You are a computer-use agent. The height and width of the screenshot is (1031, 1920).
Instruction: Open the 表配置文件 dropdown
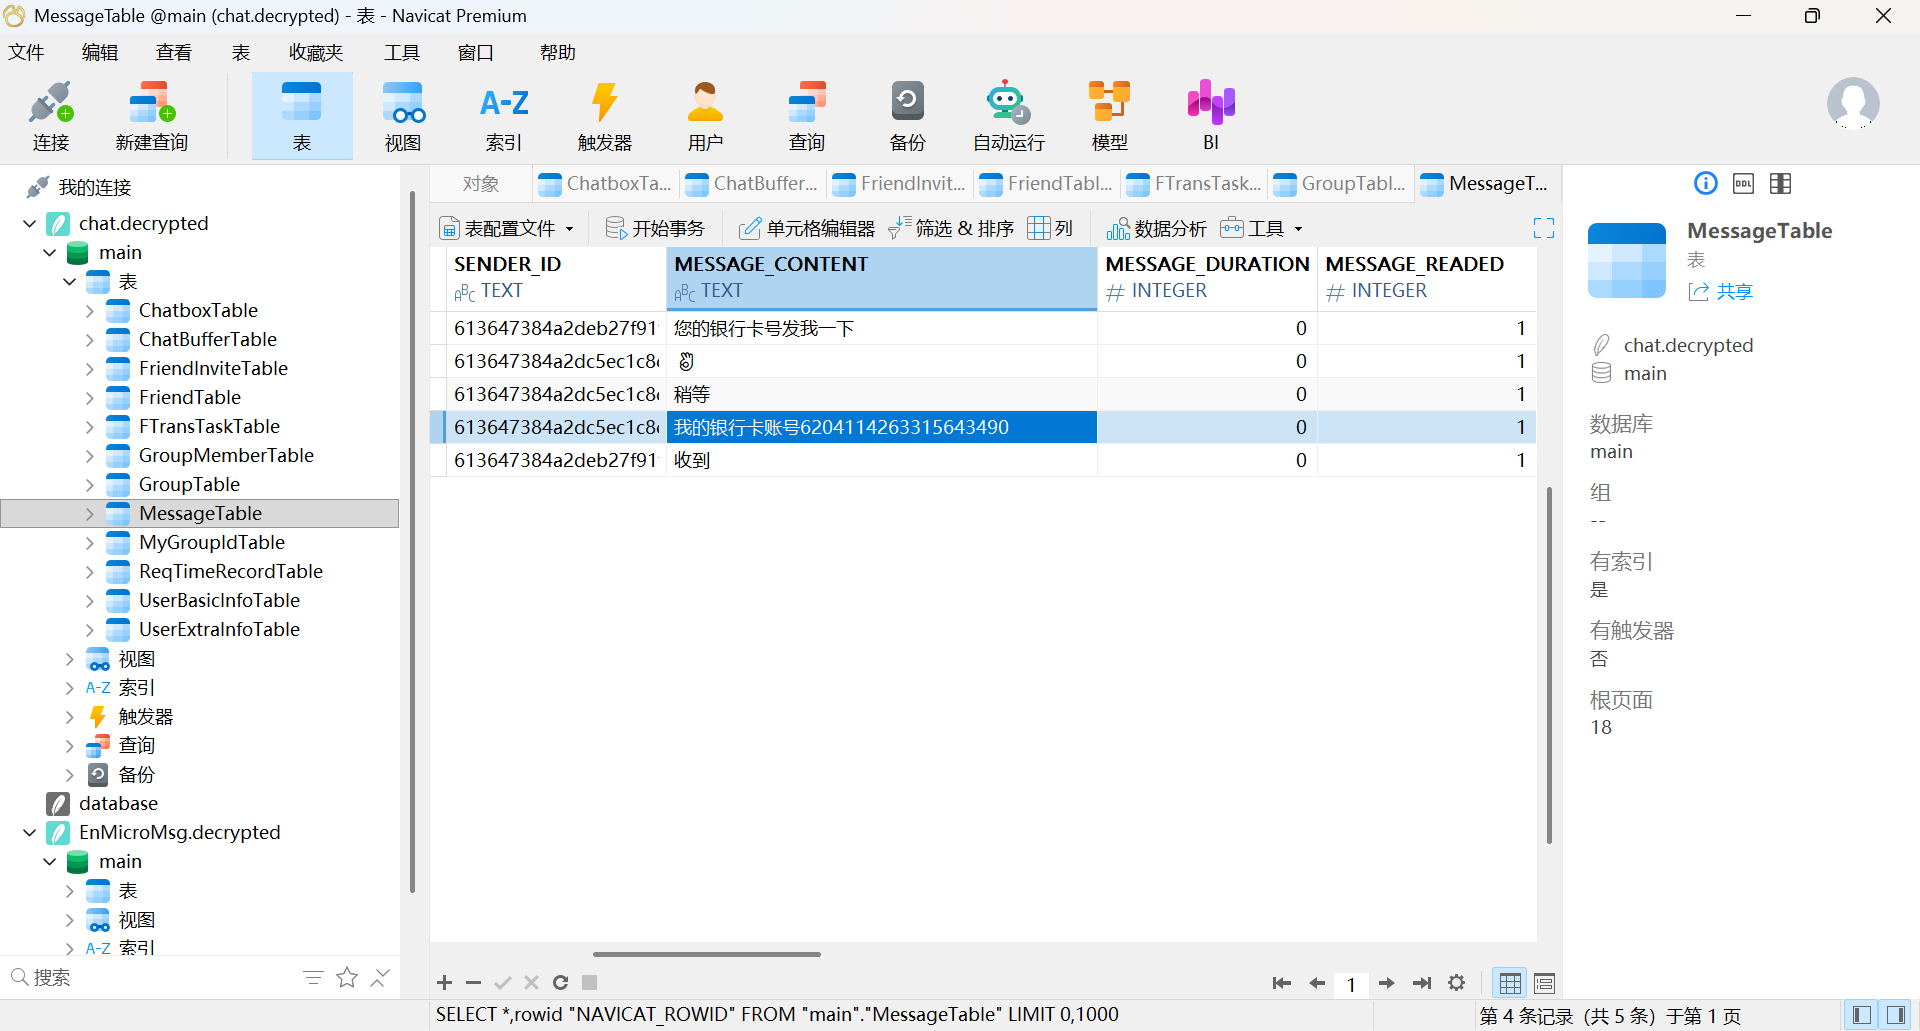[x=508, y=229]
